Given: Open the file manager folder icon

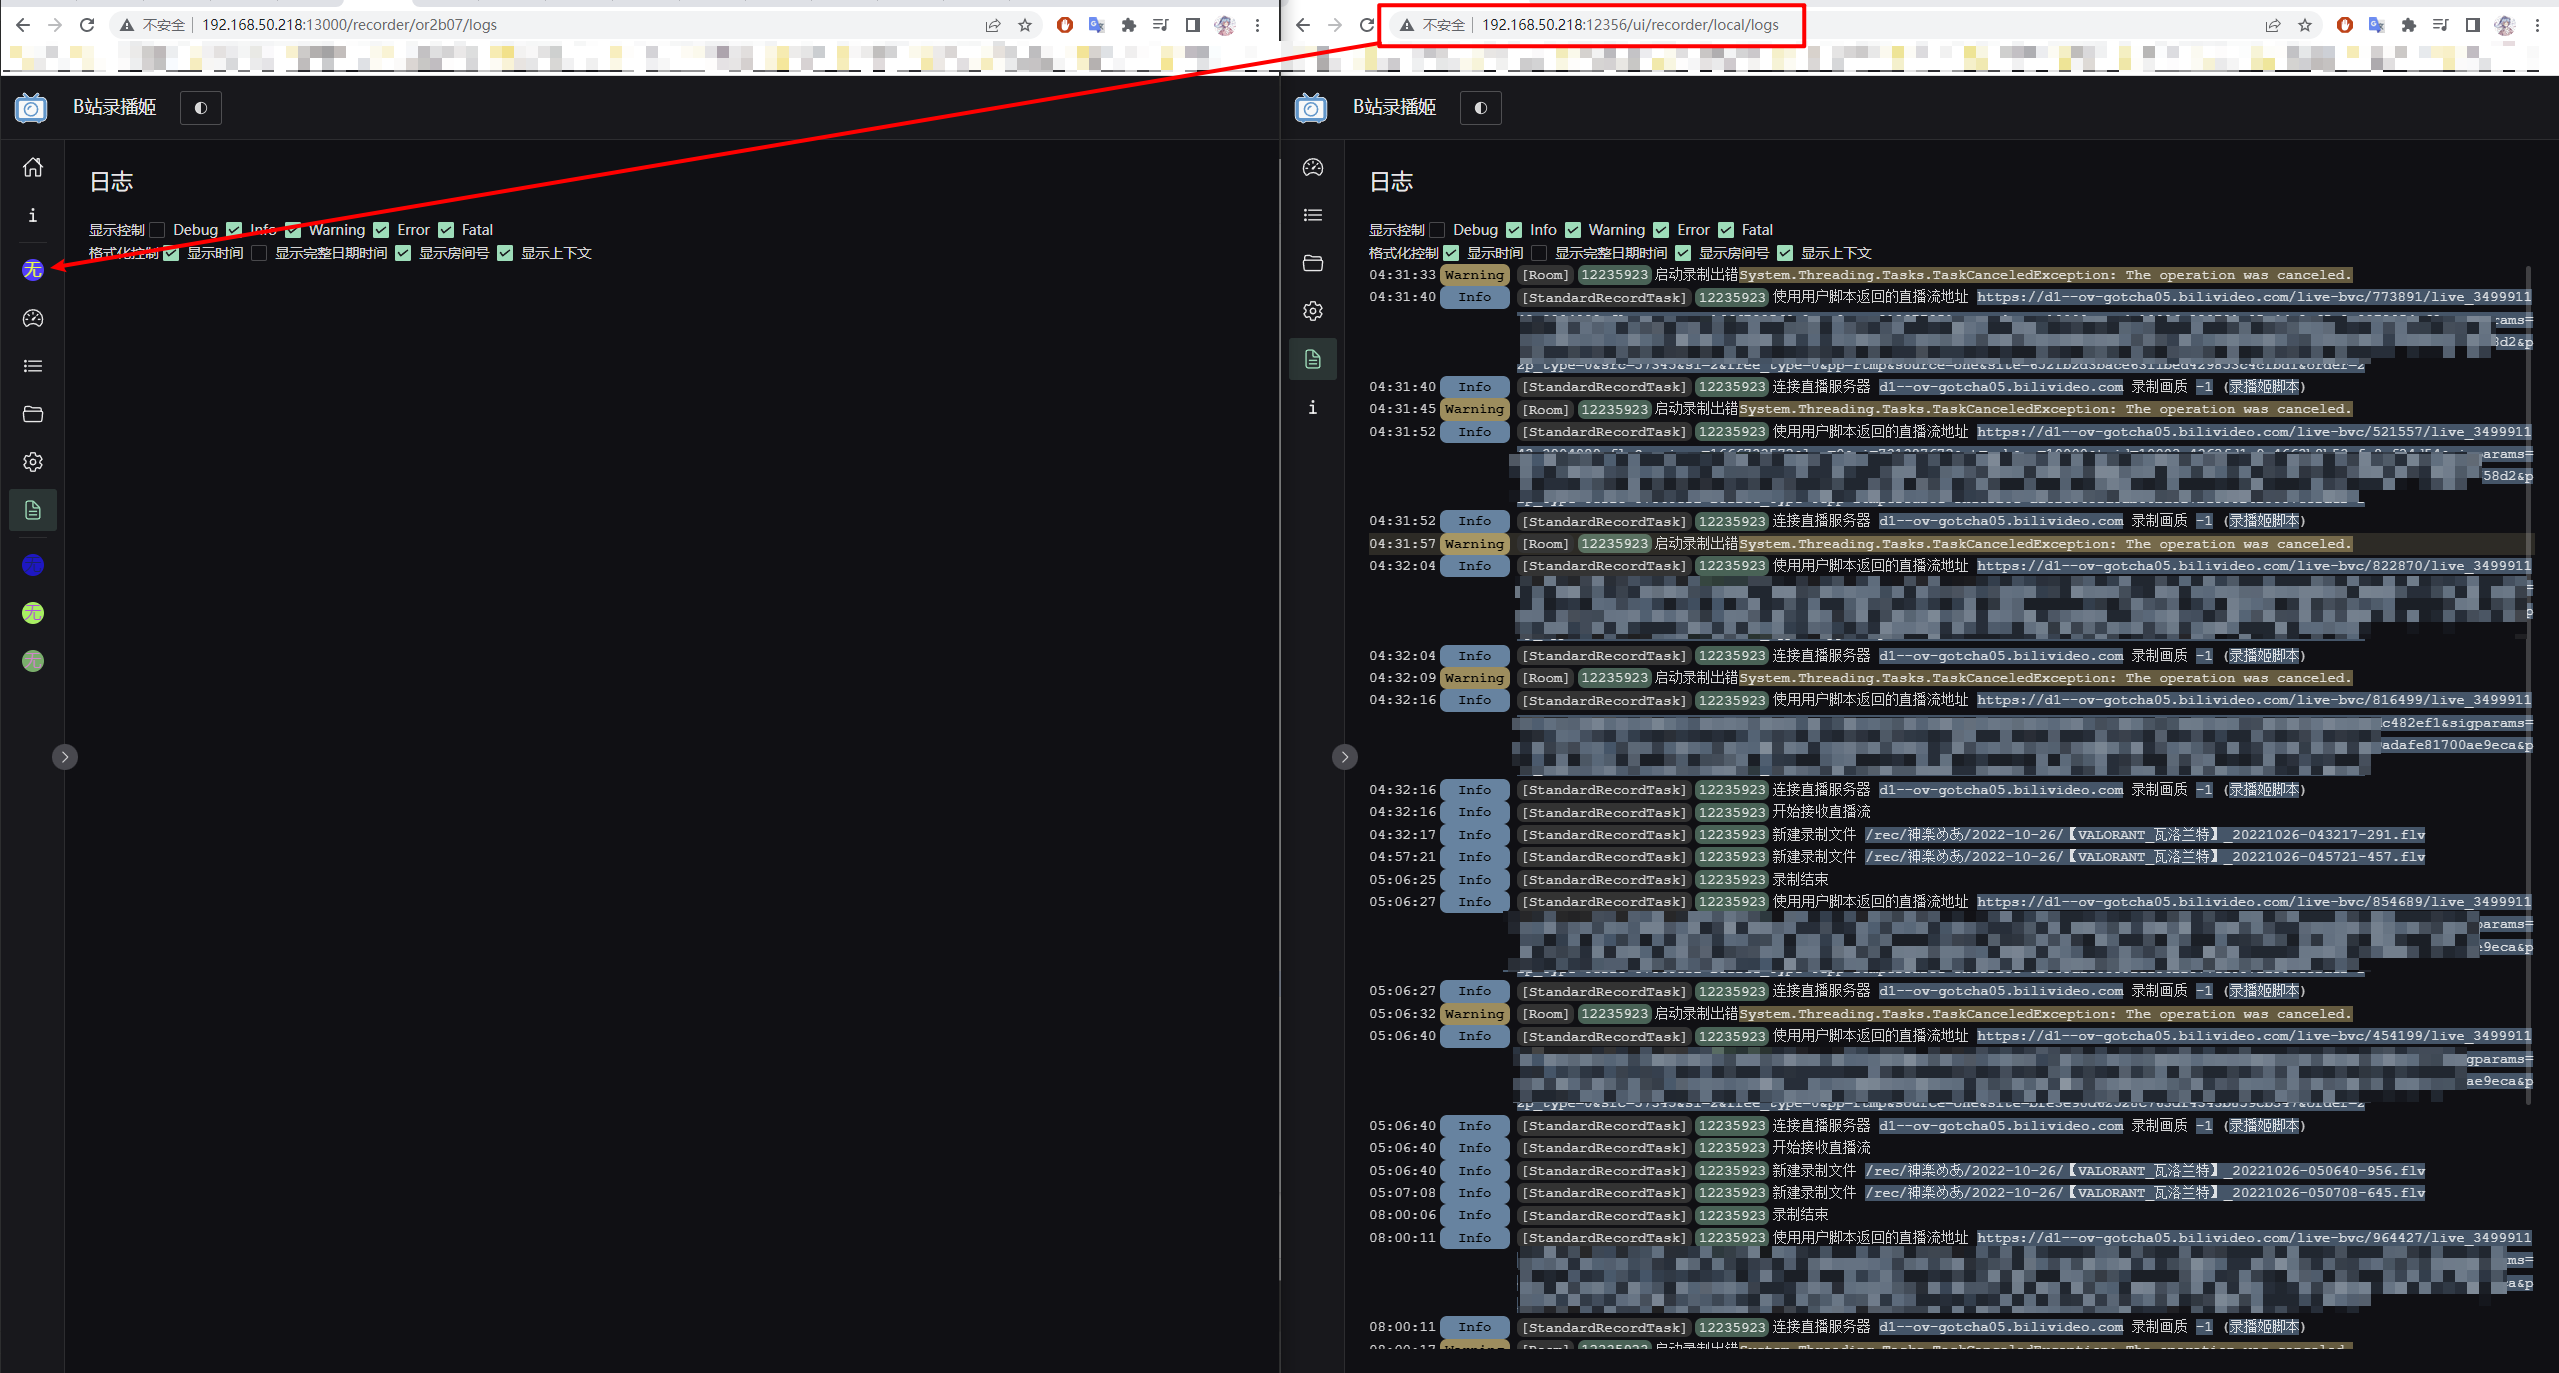Looking at the screenshot, I should [32, 414].
